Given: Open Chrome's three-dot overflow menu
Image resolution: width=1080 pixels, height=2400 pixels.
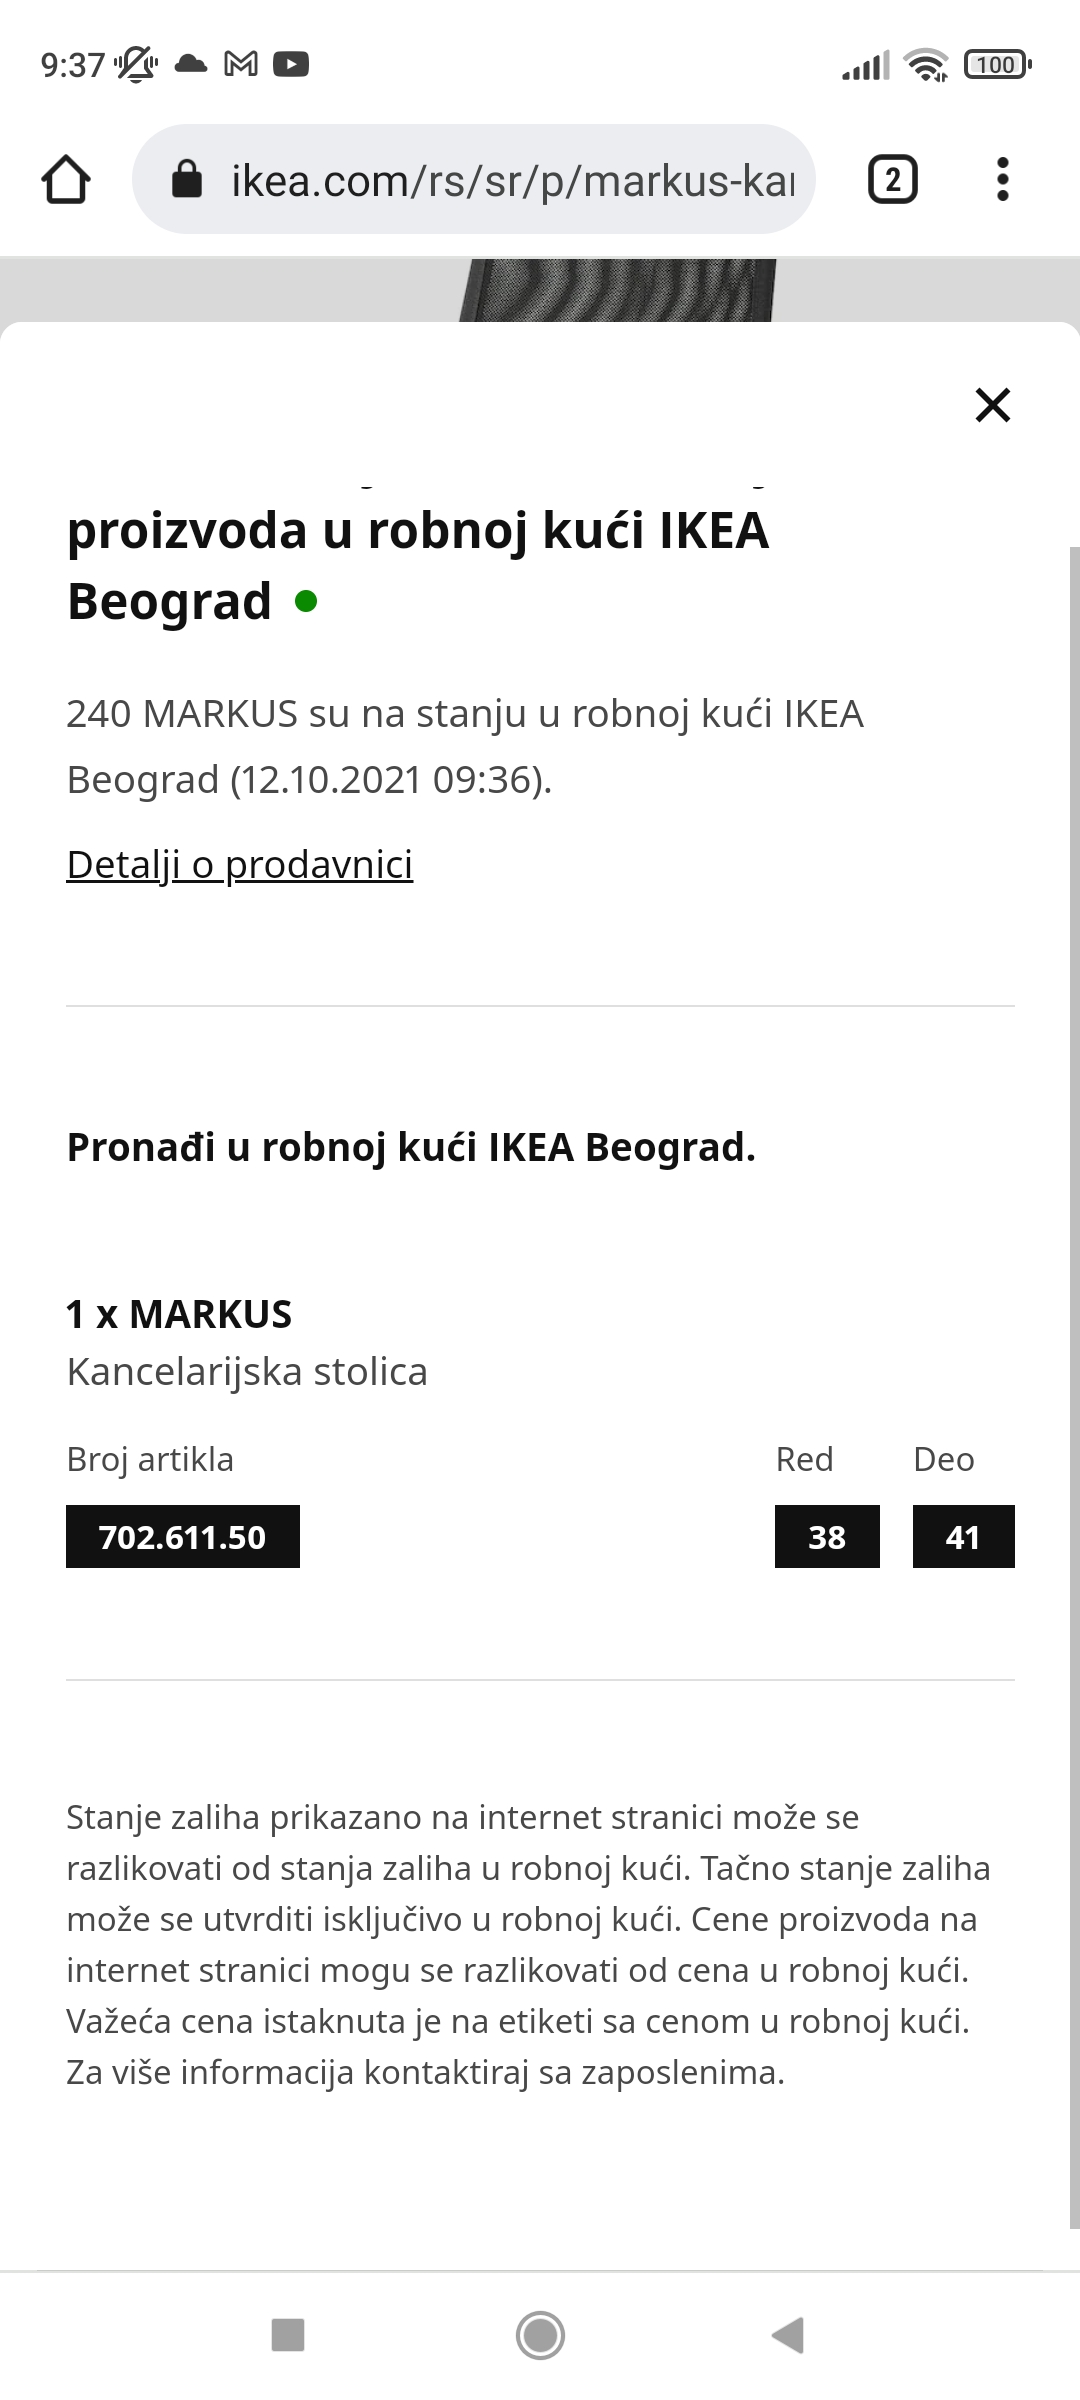Looking at the screenshot, I should [1002, 181].
